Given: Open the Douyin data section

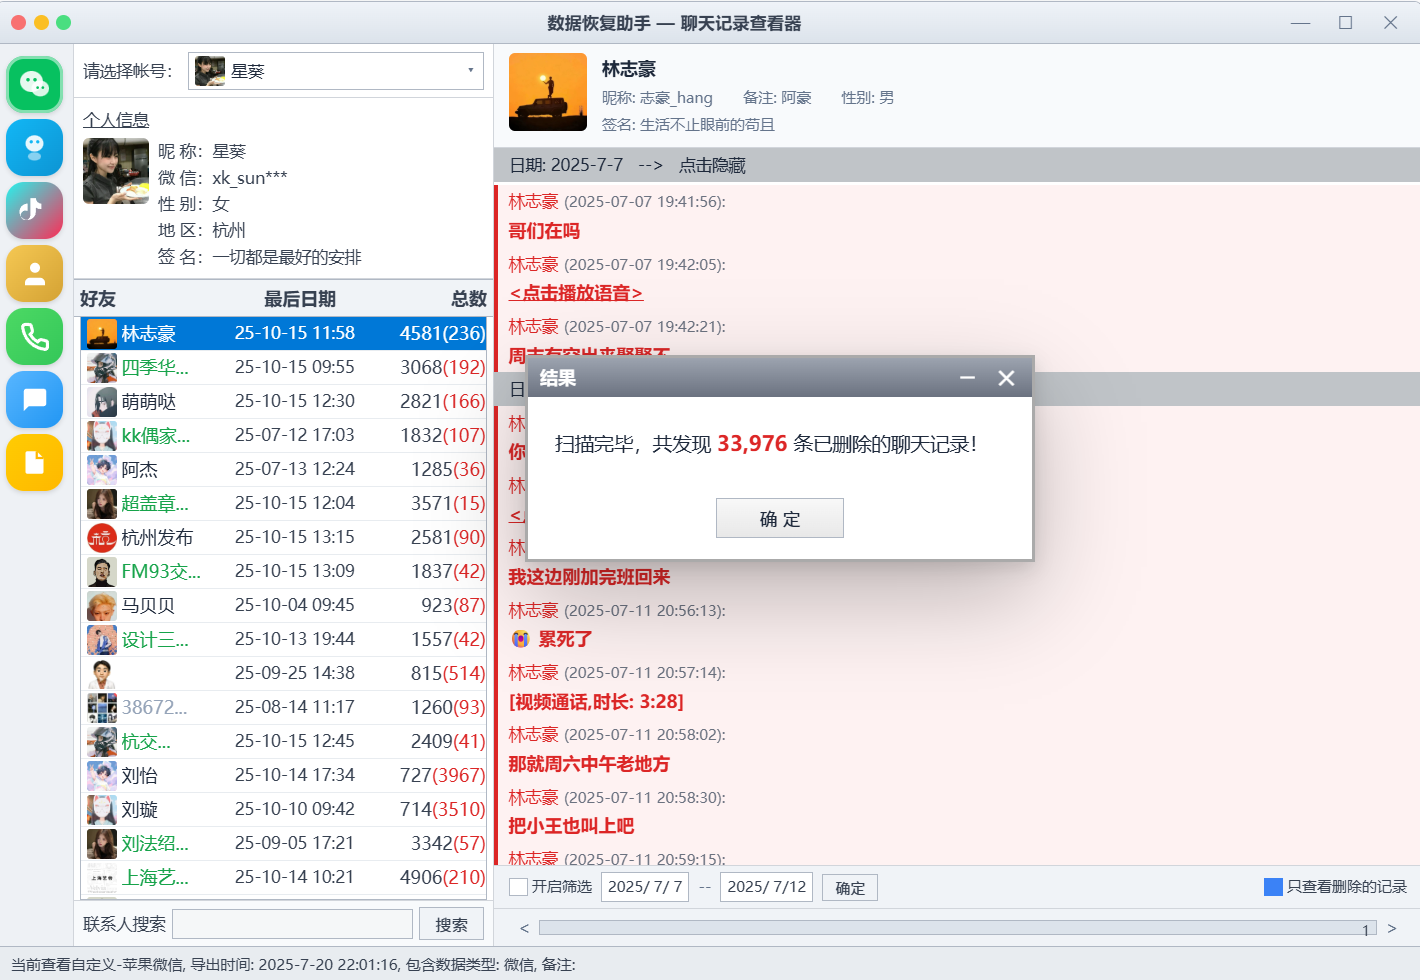Looking at the screenshot, I should [34, 210].
